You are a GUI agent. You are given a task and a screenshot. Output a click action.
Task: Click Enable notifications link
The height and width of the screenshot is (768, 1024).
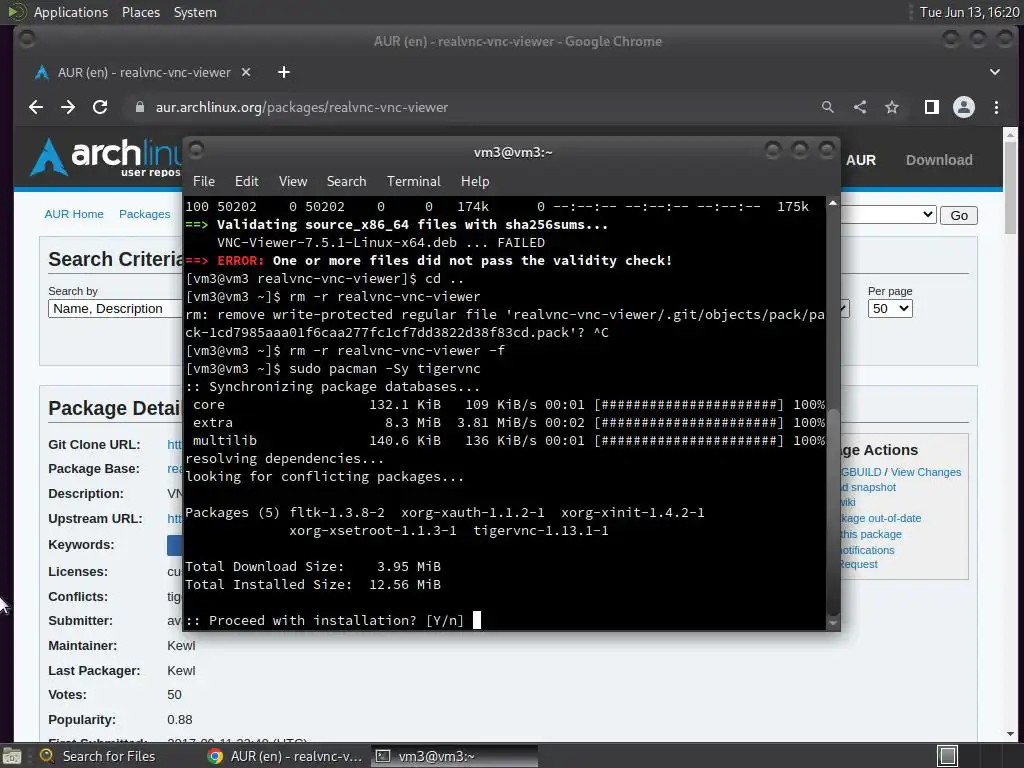[x=867, y=550]
